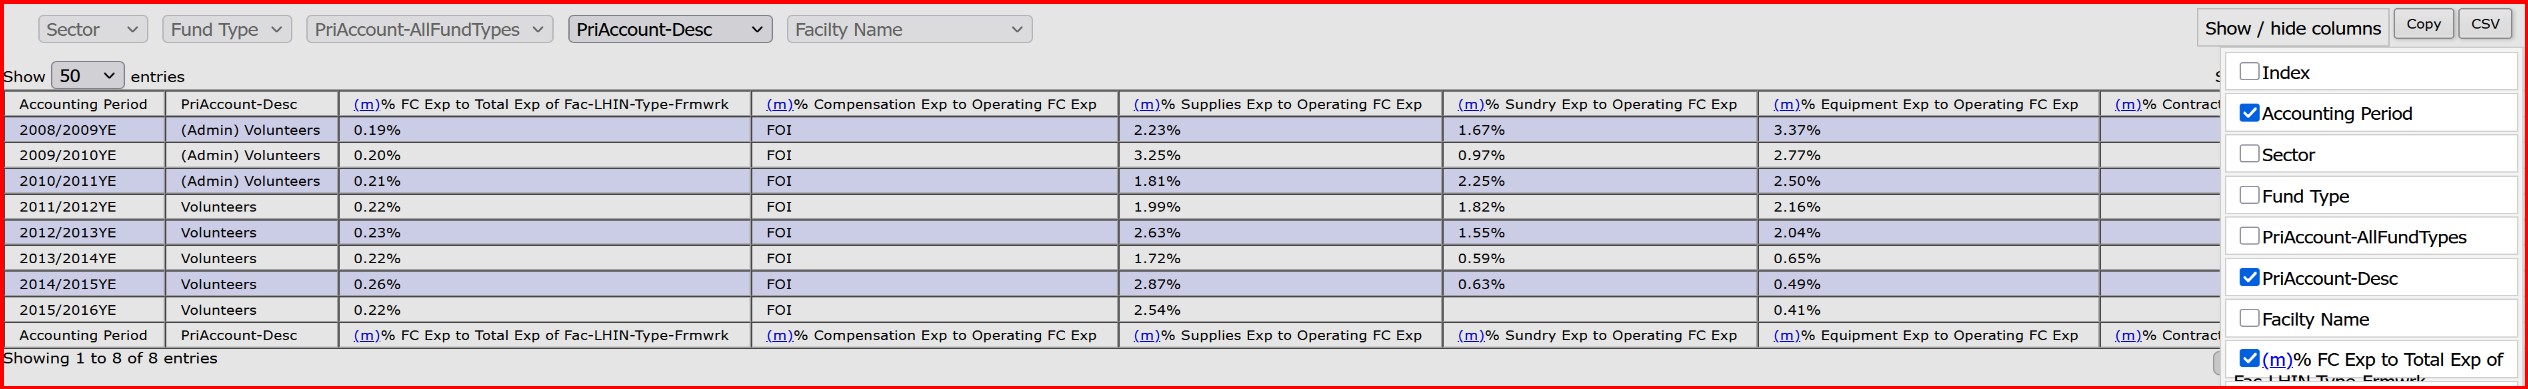The height and width of the screenshot is (389, 2528).
Task: Open the Sector filter dropdown
Action: point(93,30)
